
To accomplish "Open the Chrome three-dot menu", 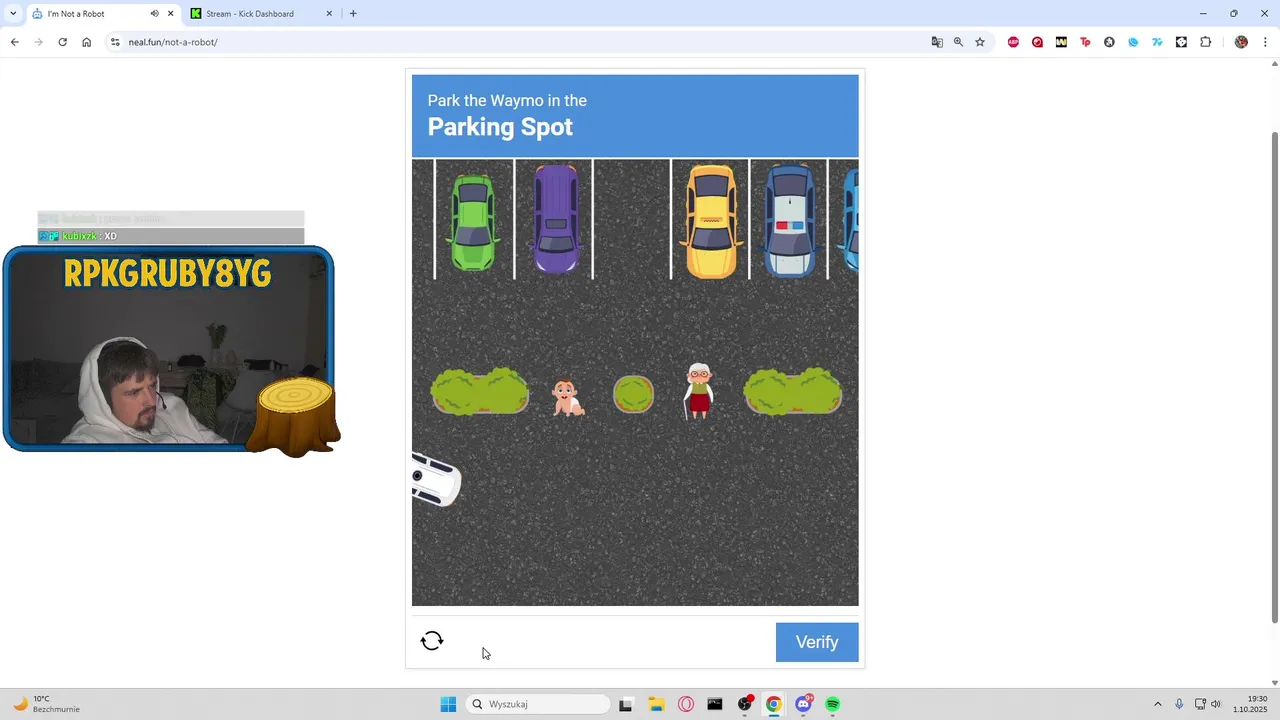I will click(x=1265, y=42).
